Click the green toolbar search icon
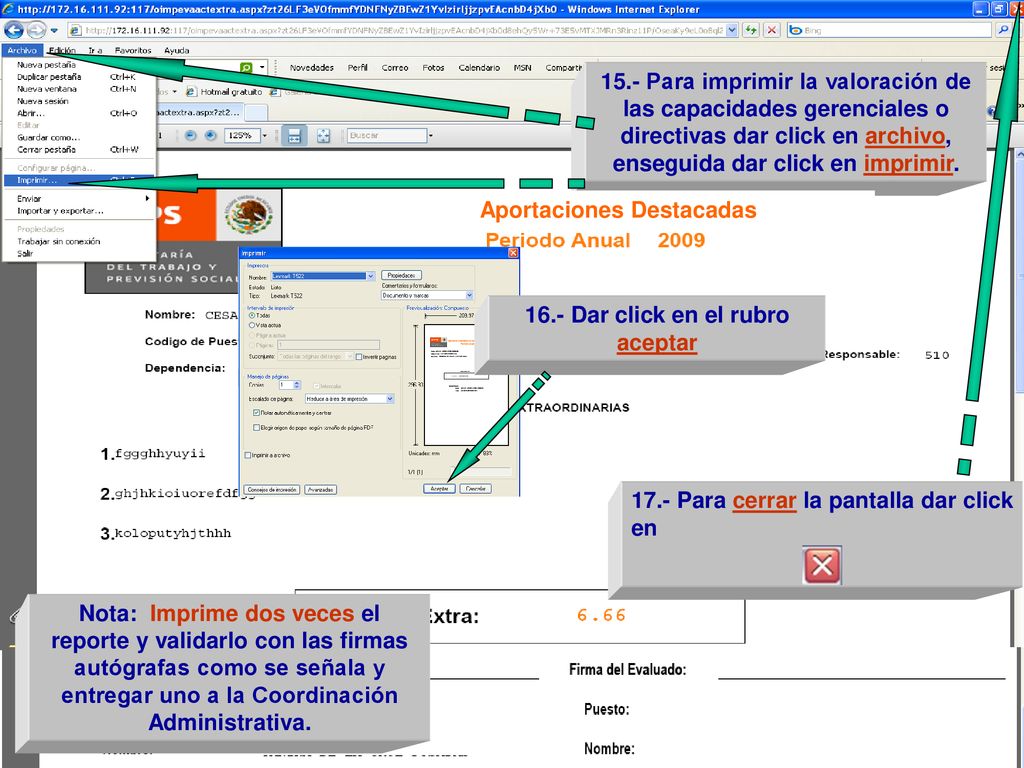The width and height of the screenshot is (1024, 768). (246, 67)
